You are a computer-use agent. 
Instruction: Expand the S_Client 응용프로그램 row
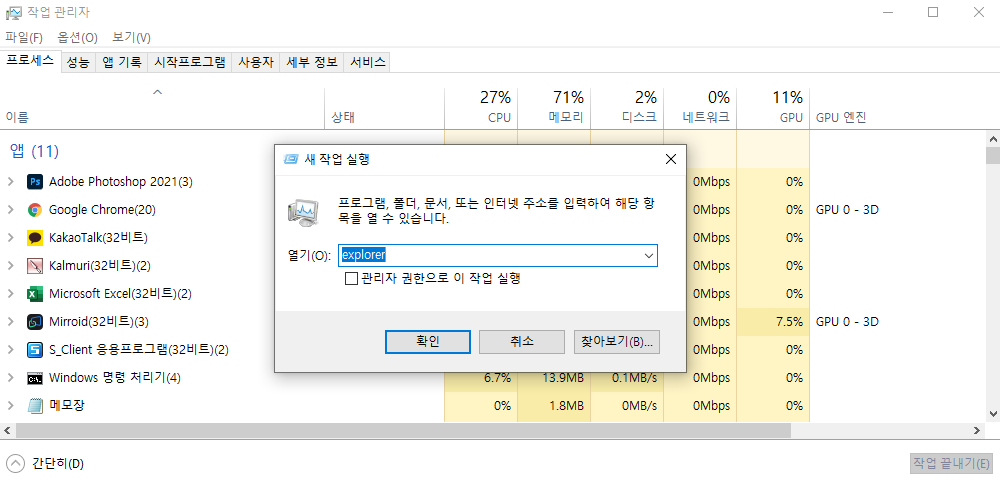pyautogui.click(x=10, y=350)
